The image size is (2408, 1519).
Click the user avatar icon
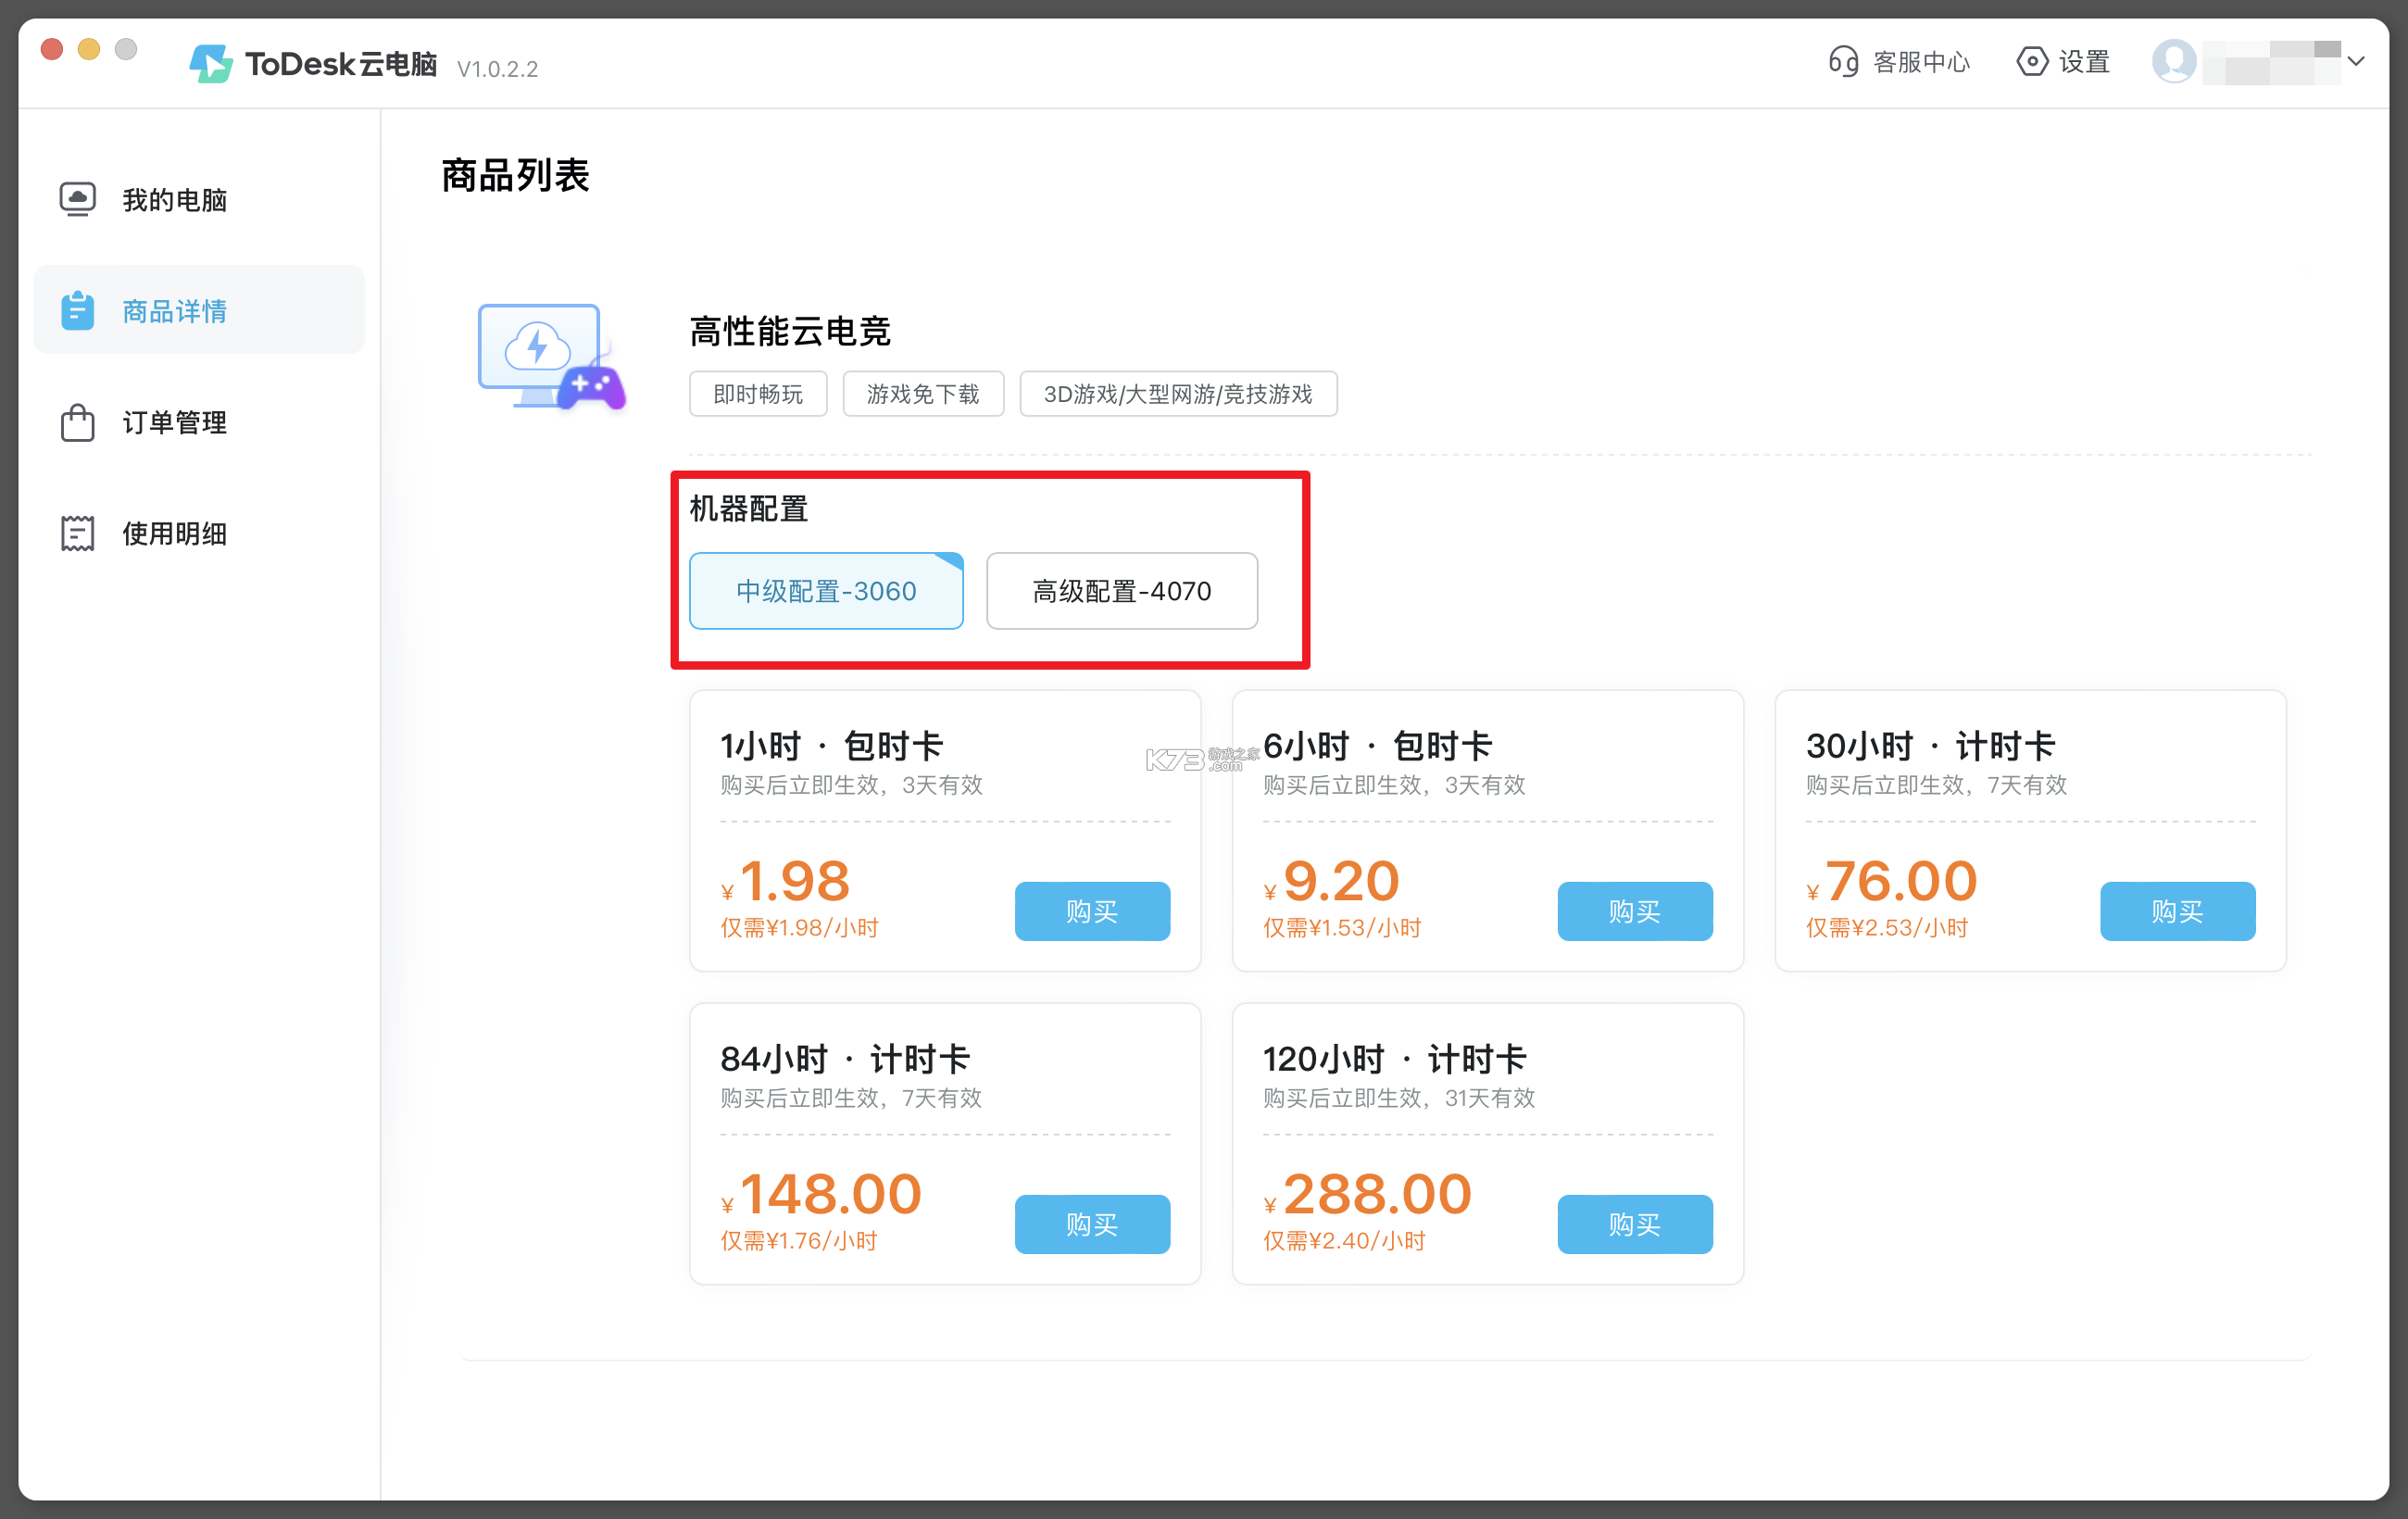pyautogui.click(x=2175, y=61)
